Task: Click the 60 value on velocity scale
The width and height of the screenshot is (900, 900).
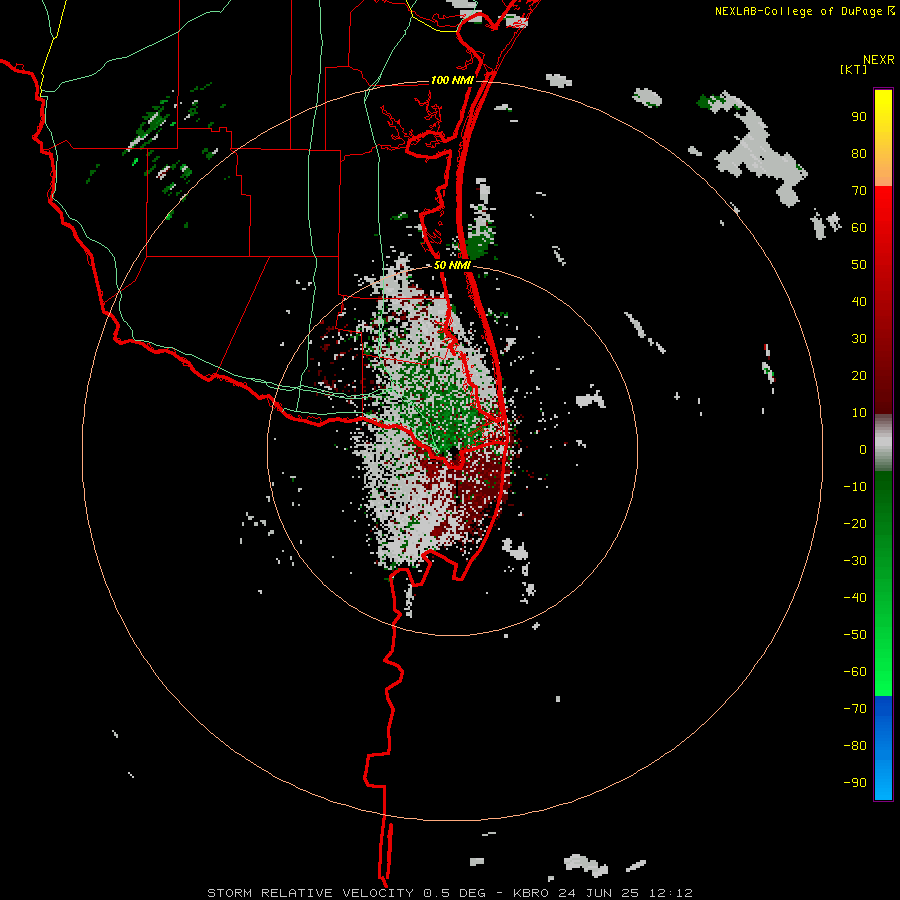Action: tap(859, 228)
